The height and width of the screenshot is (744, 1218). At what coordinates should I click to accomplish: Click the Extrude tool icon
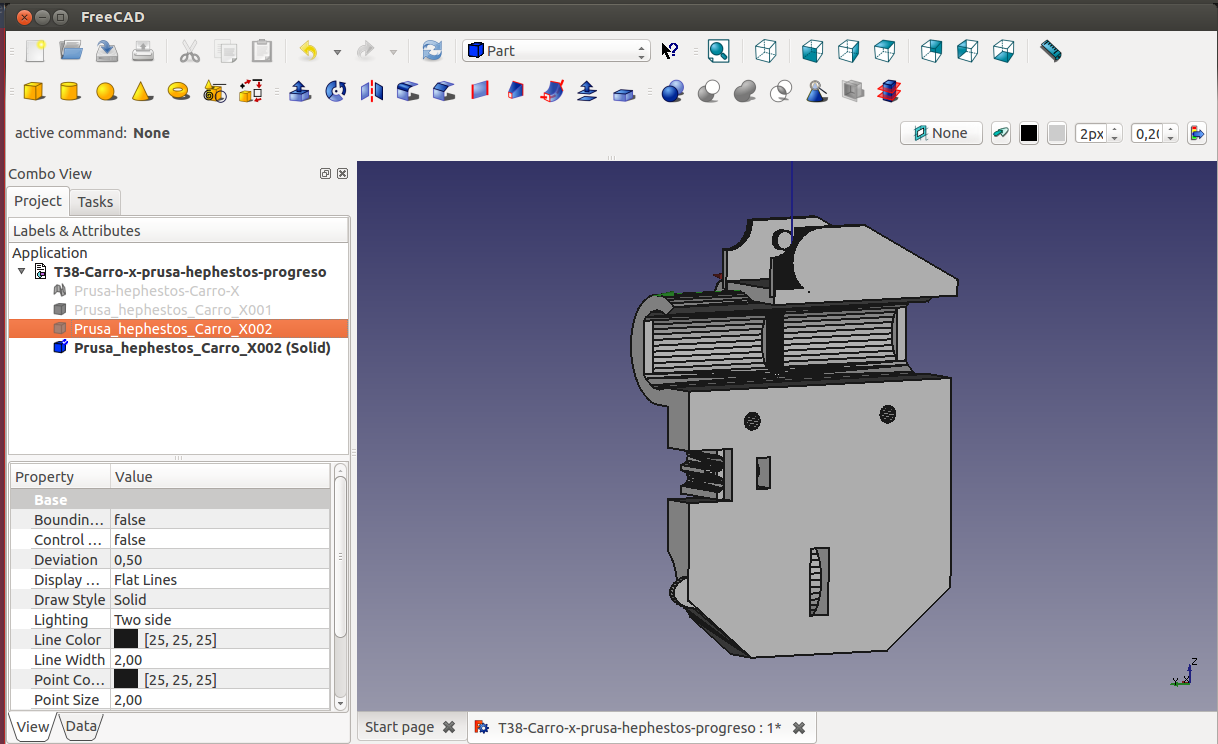299,92
